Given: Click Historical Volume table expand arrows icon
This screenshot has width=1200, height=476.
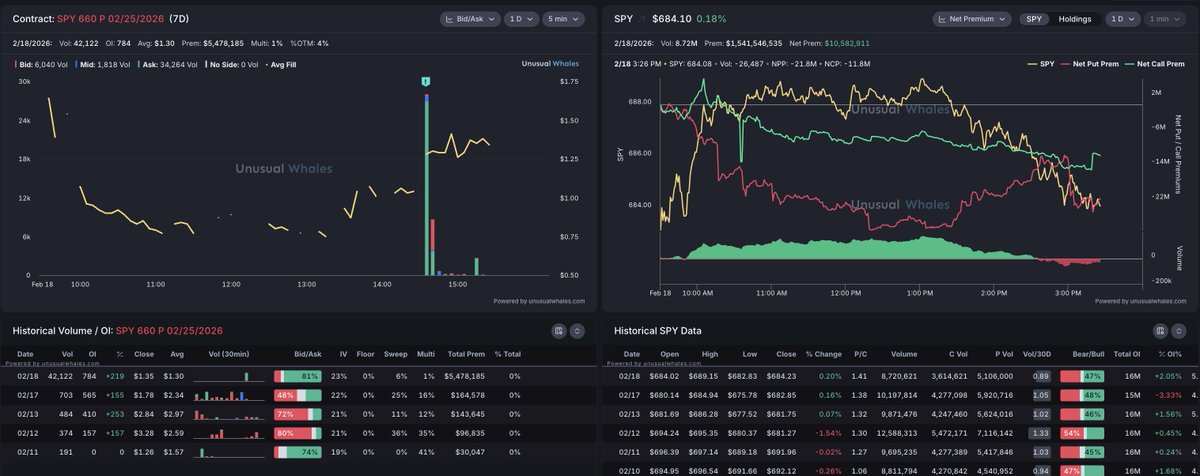Looking at the screenshot, I should [579, 330].
